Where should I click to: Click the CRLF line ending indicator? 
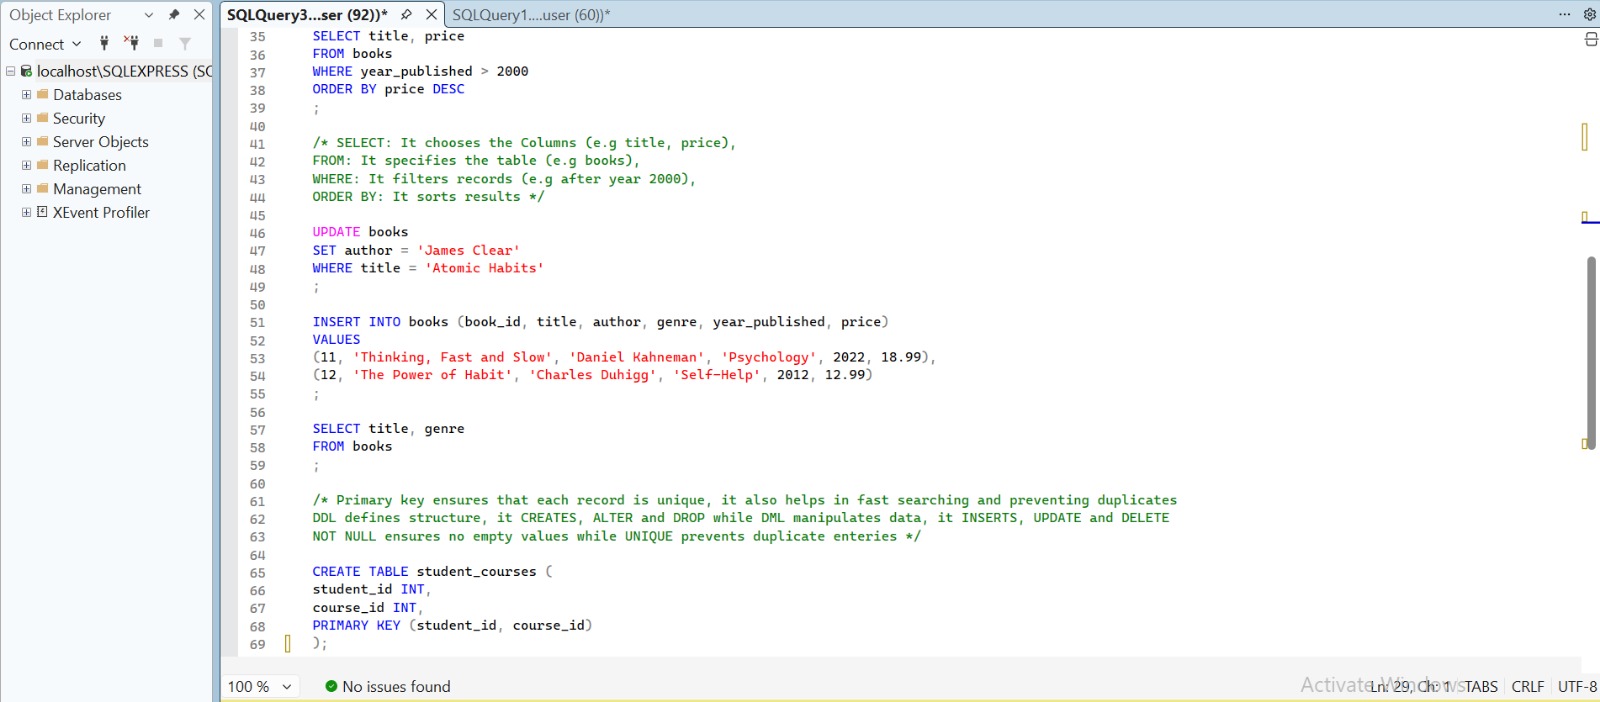coord(1528,686)
